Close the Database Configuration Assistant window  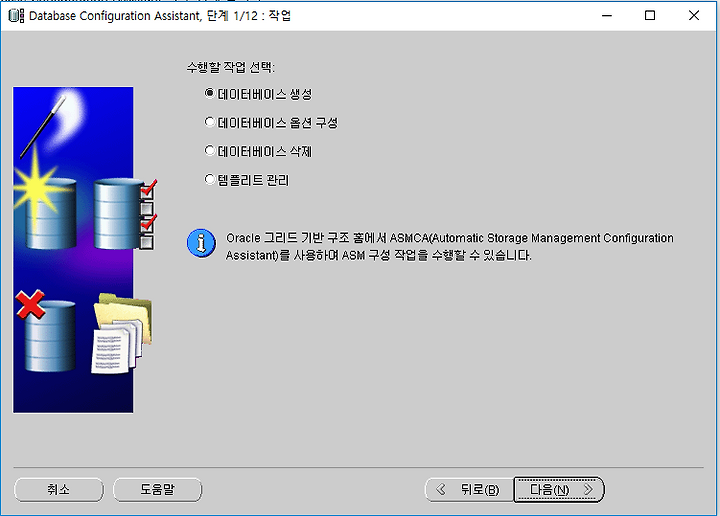click(x=694, y=16)
